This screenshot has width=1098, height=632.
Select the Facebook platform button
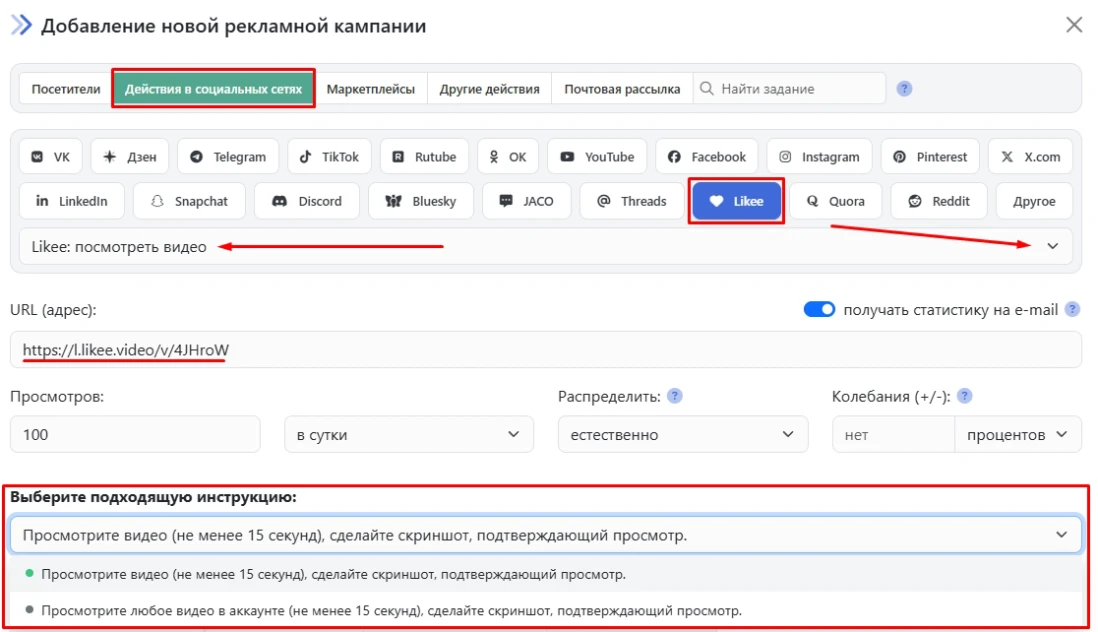click(x=707, y=157)
